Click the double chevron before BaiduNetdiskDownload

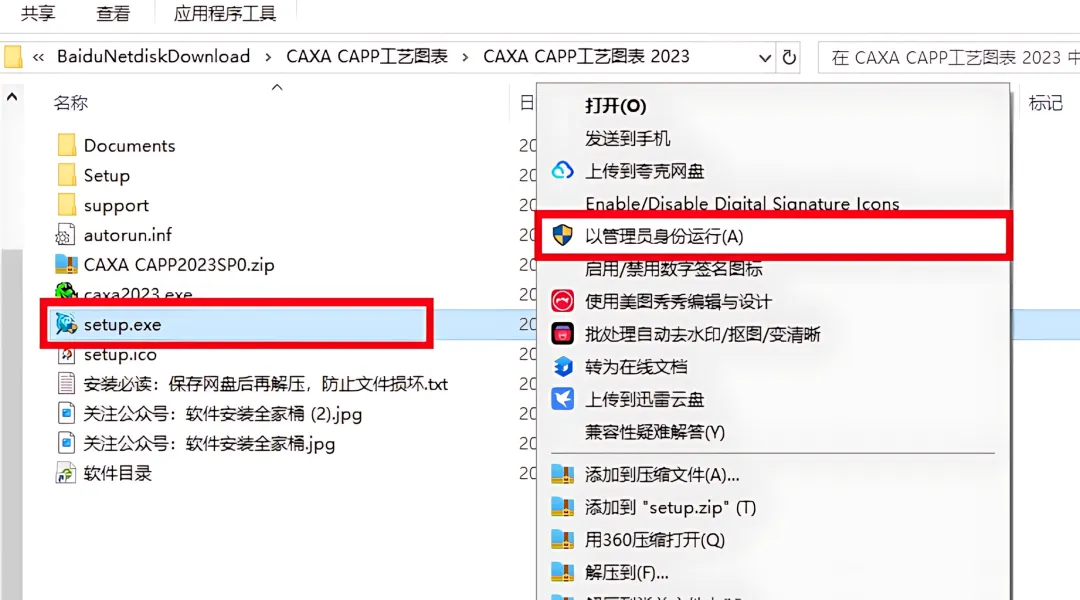(x=39, y=57)
